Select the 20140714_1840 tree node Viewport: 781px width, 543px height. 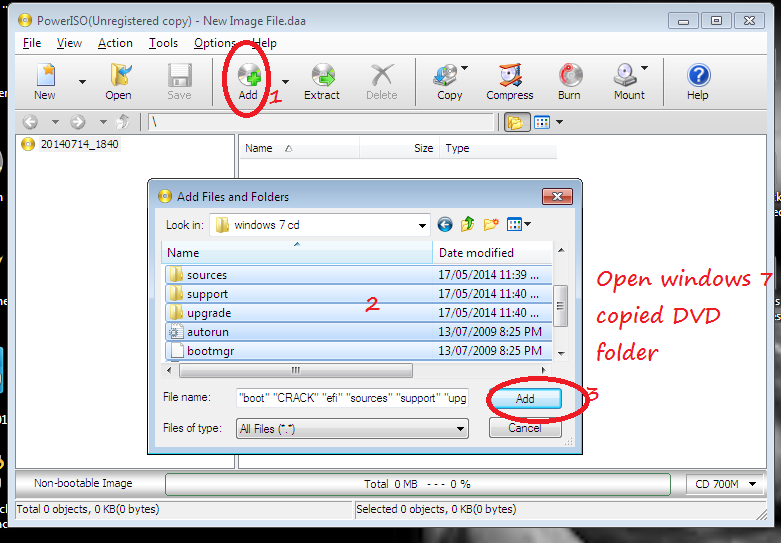pos(79,144)
